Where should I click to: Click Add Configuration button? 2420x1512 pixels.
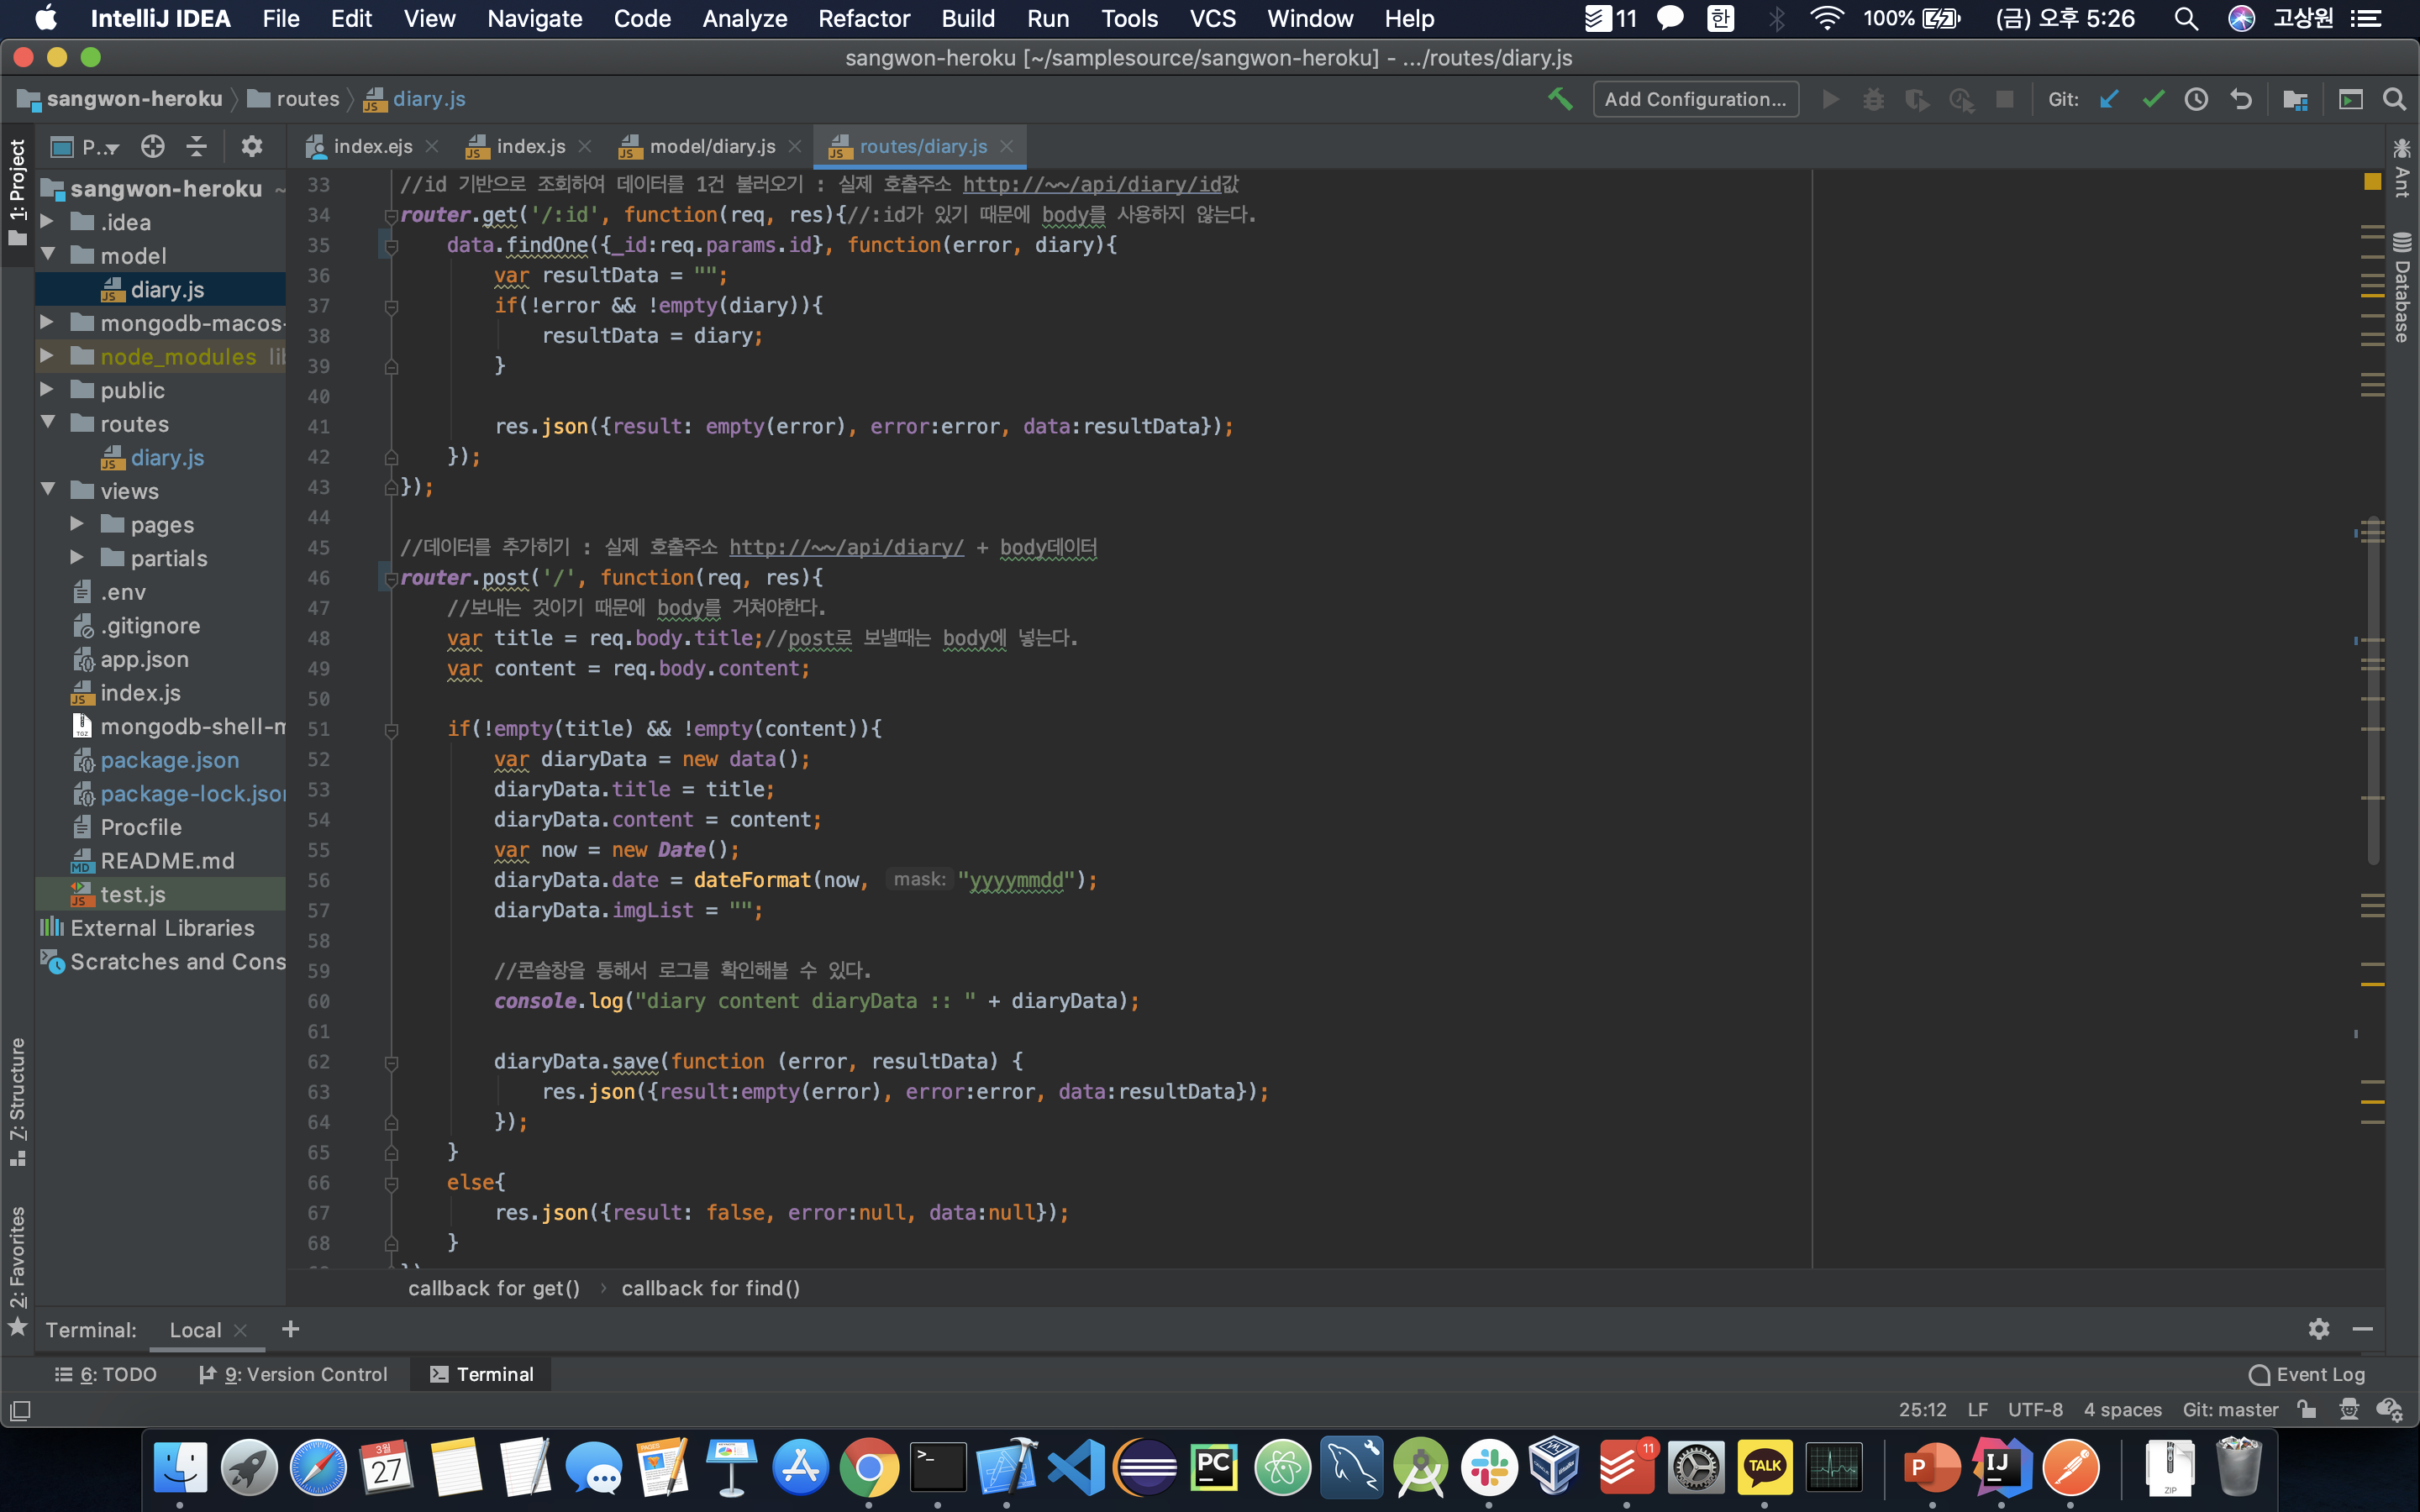[x=1695, y=99]
